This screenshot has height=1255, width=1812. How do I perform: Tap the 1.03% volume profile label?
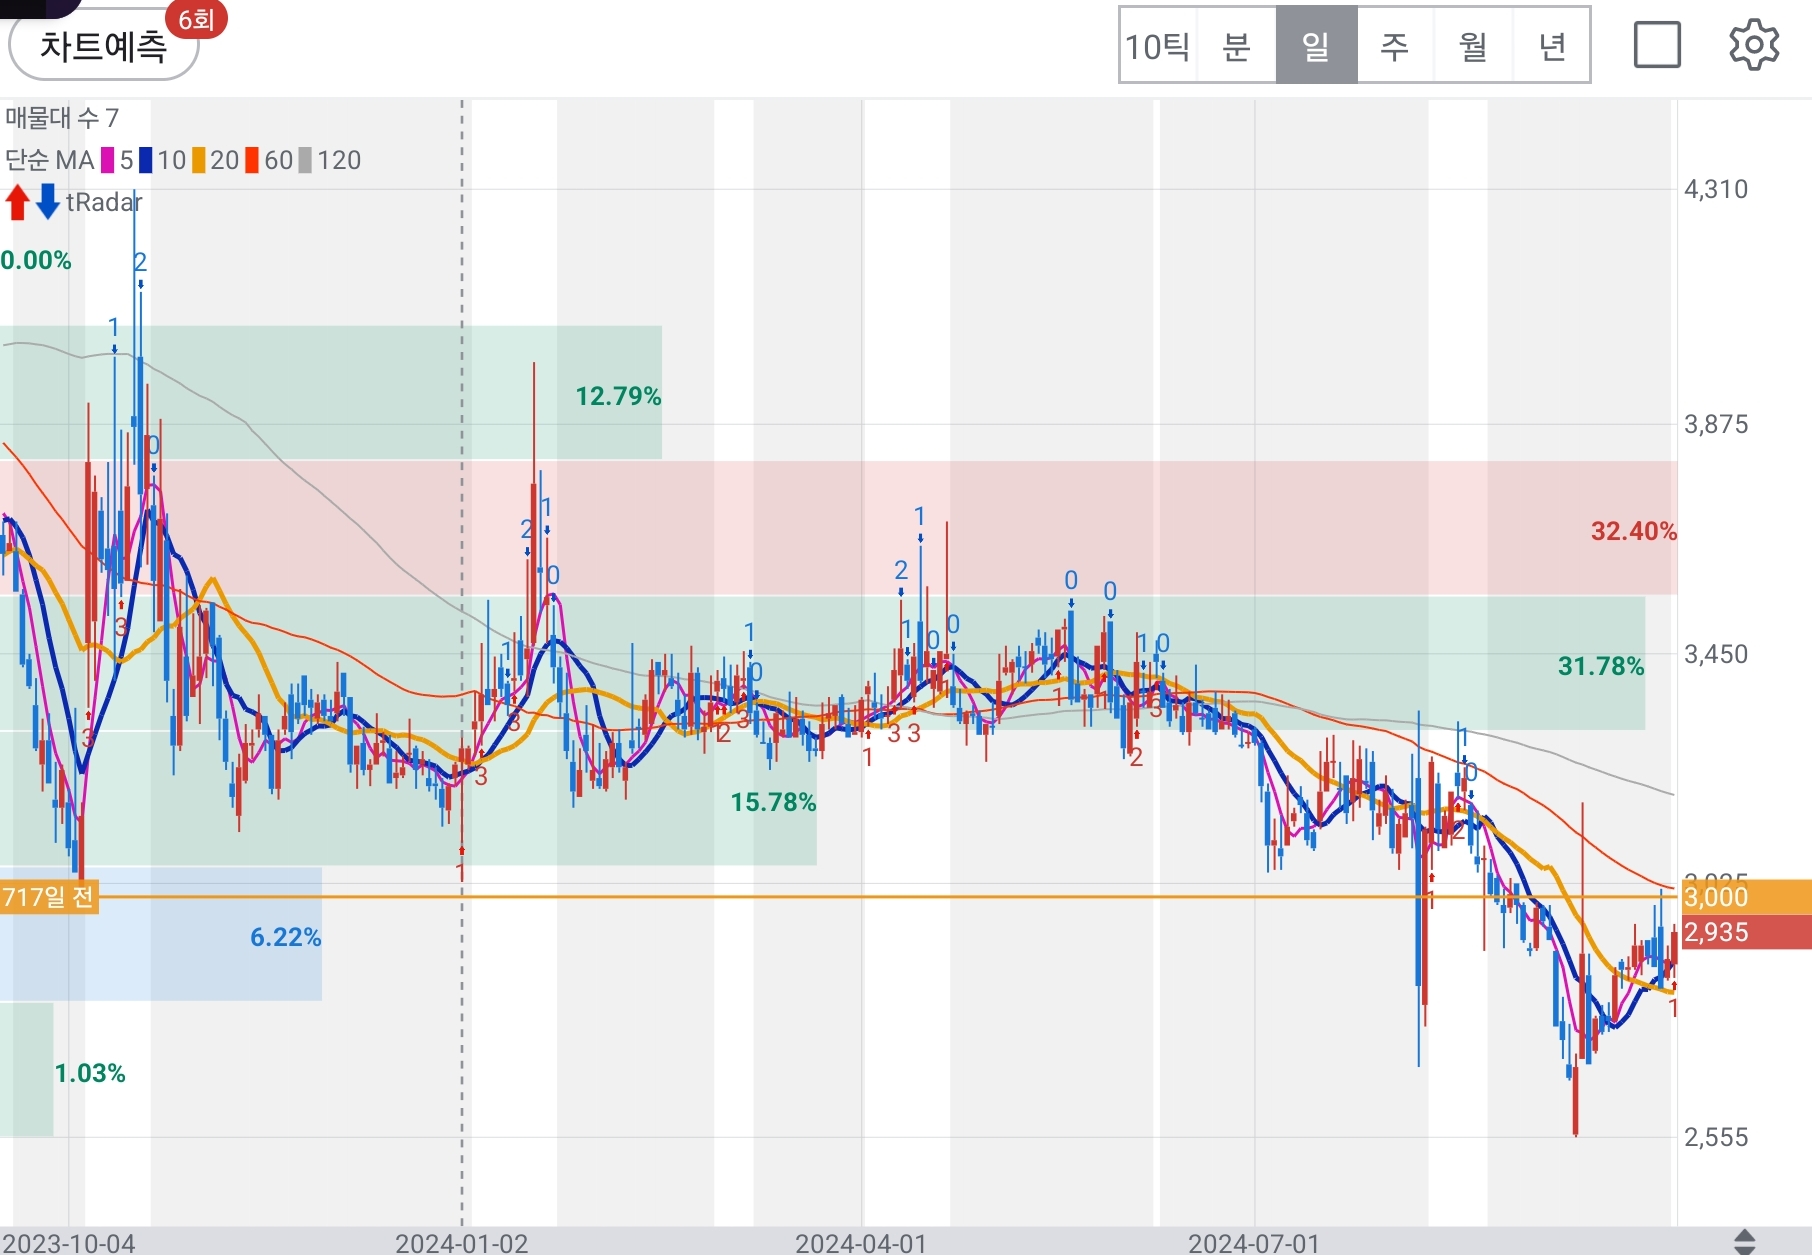(89, 1073)
